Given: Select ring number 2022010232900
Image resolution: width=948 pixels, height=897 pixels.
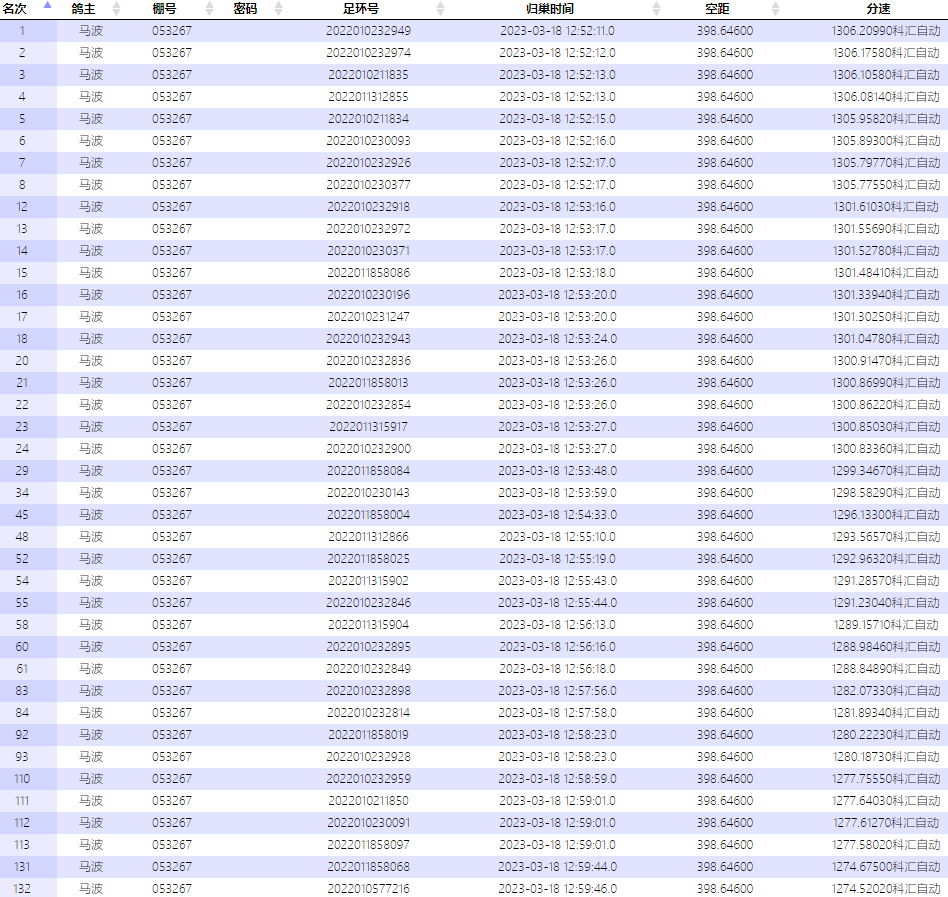Looking at the screenshot, I should [368, 449].
